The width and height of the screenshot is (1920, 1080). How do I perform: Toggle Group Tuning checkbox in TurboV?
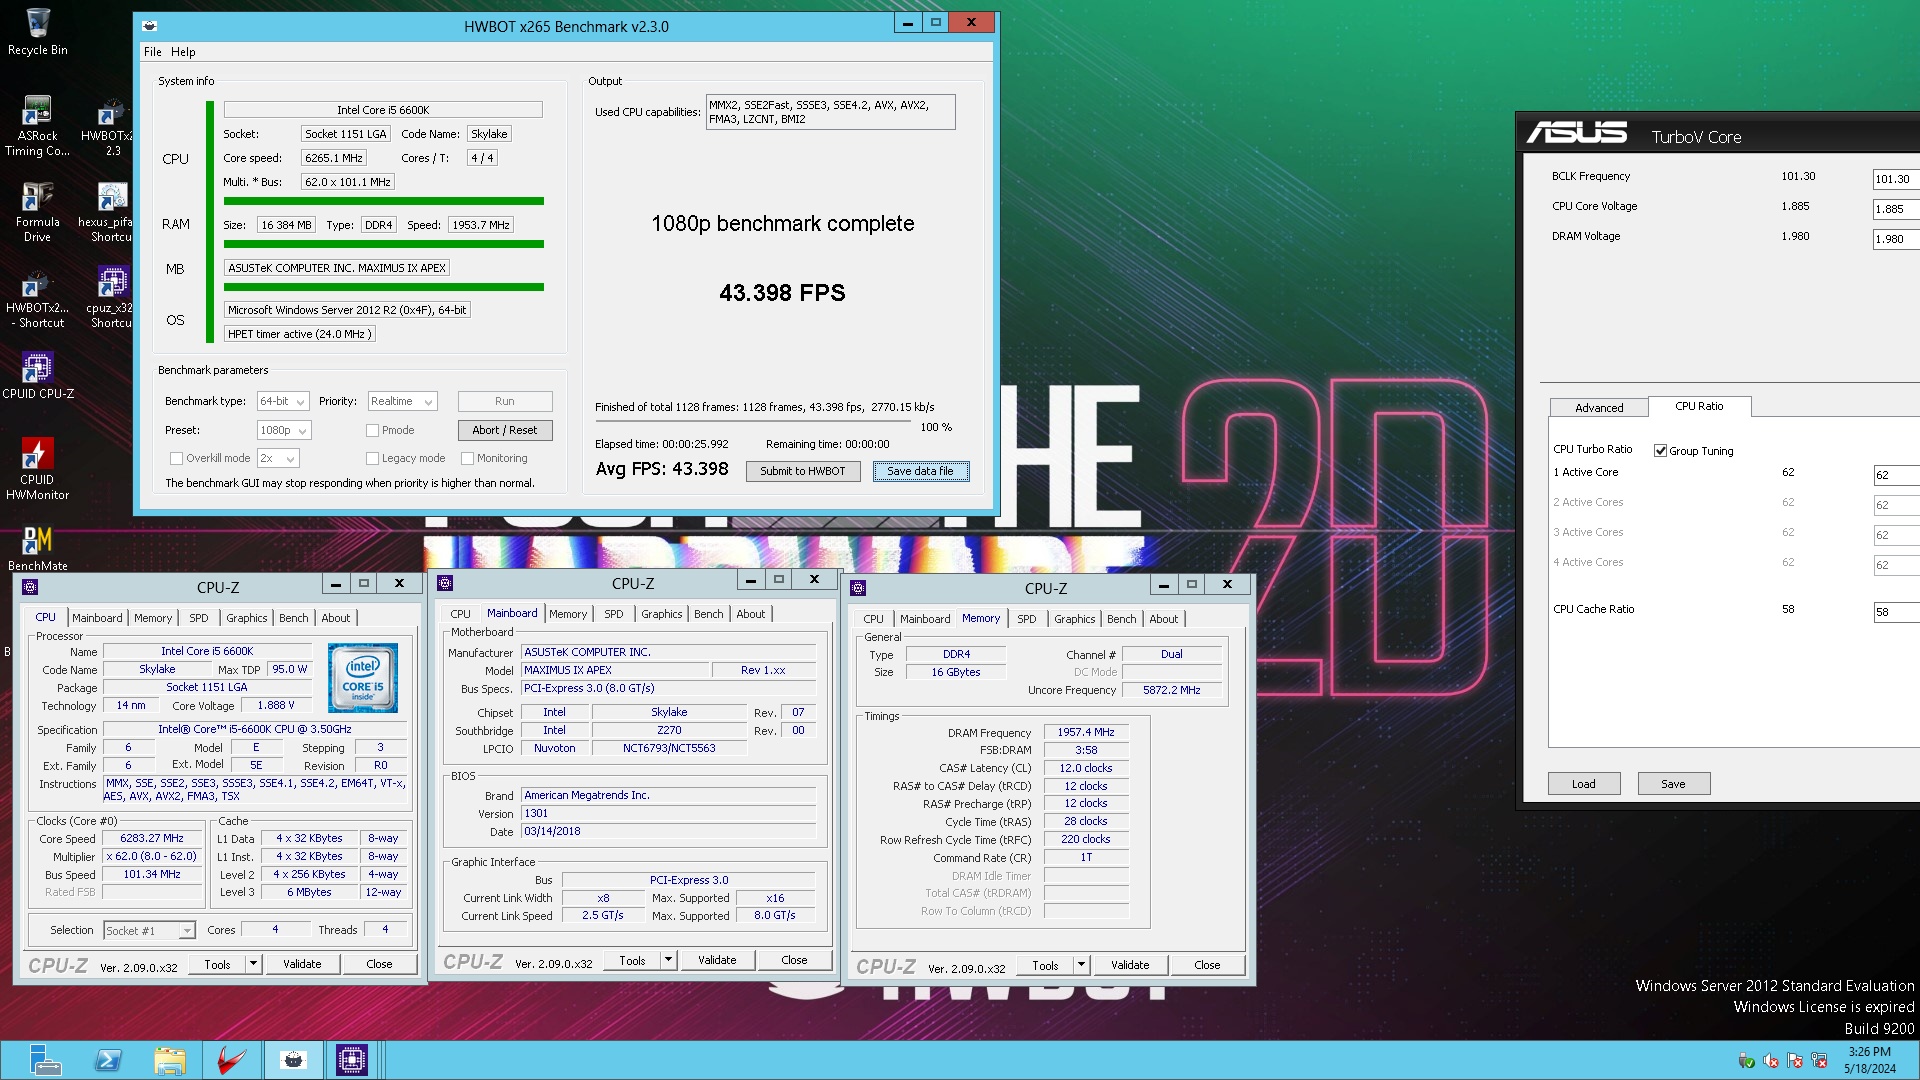(x=1660, y=451)
